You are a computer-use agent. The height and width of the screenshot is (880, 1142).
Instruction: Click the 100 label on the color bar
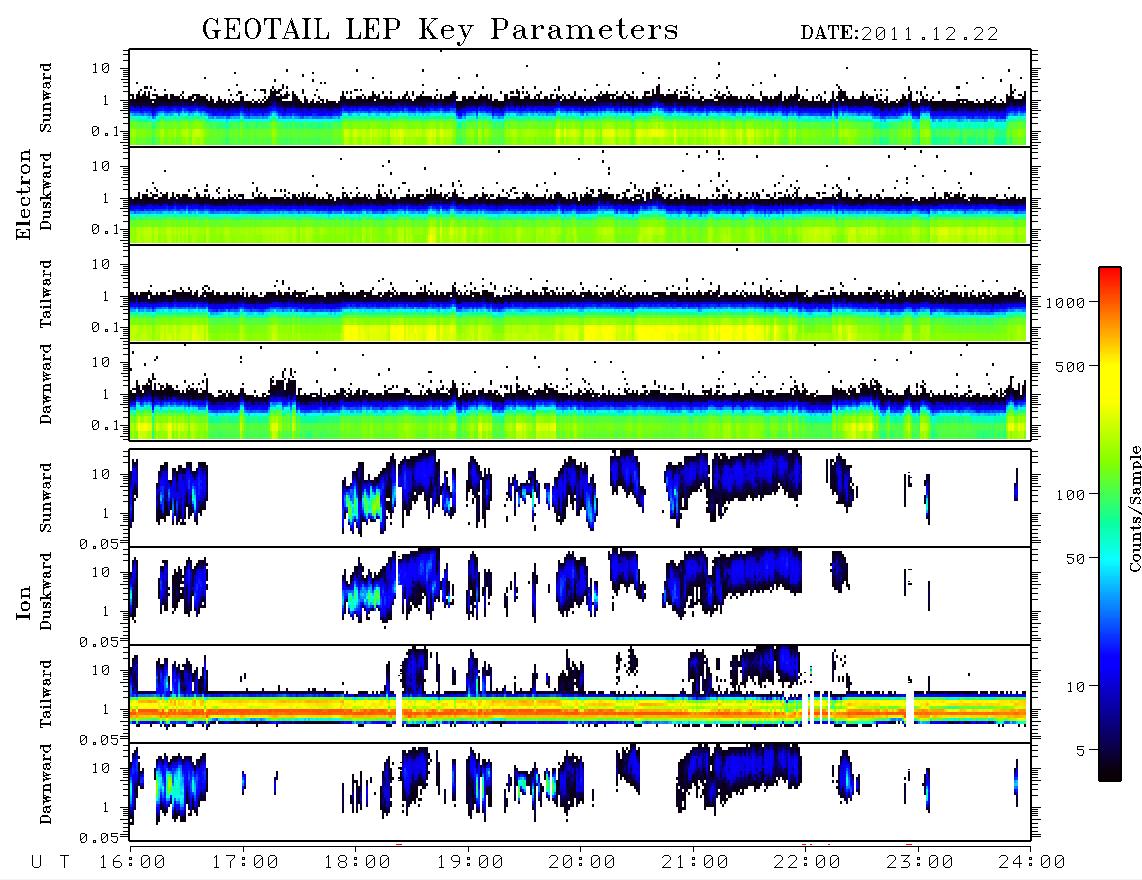1070,495
